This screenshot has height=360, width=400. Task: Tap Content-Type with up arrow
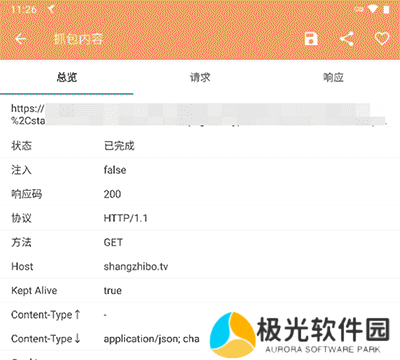coord(46,315)
